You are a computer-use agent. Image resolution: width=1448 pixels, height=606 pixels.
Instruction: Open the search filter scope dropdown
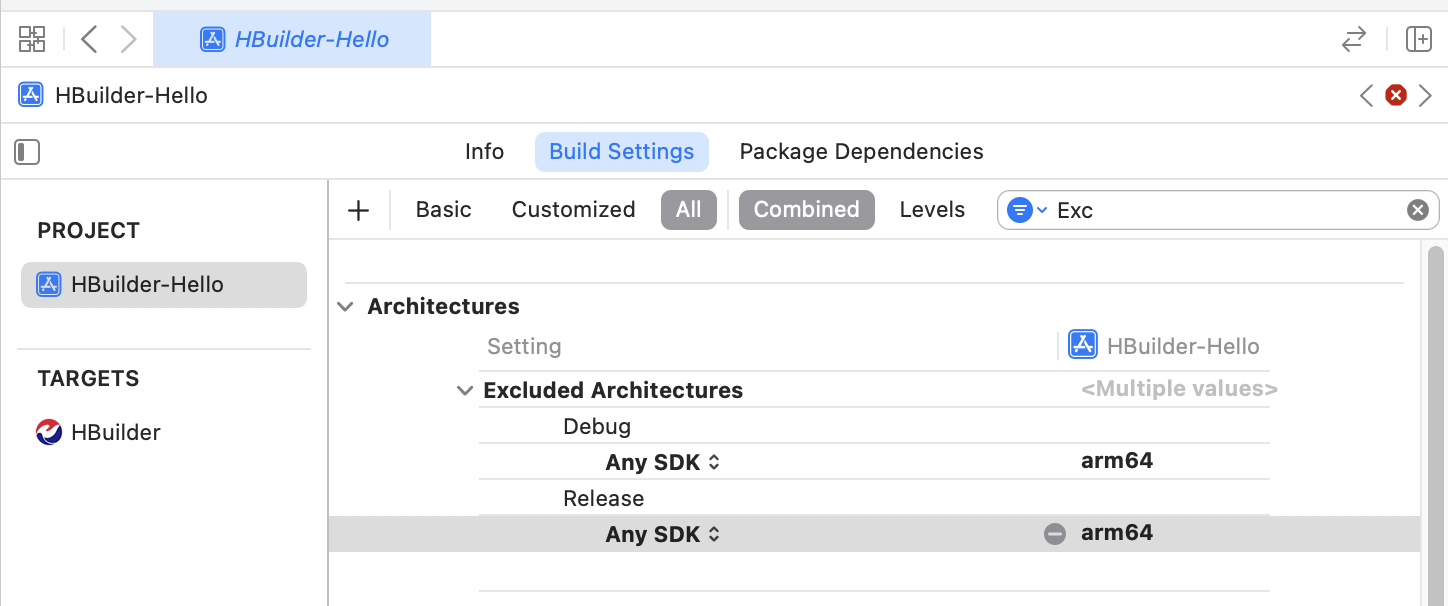coord(1026,210)
